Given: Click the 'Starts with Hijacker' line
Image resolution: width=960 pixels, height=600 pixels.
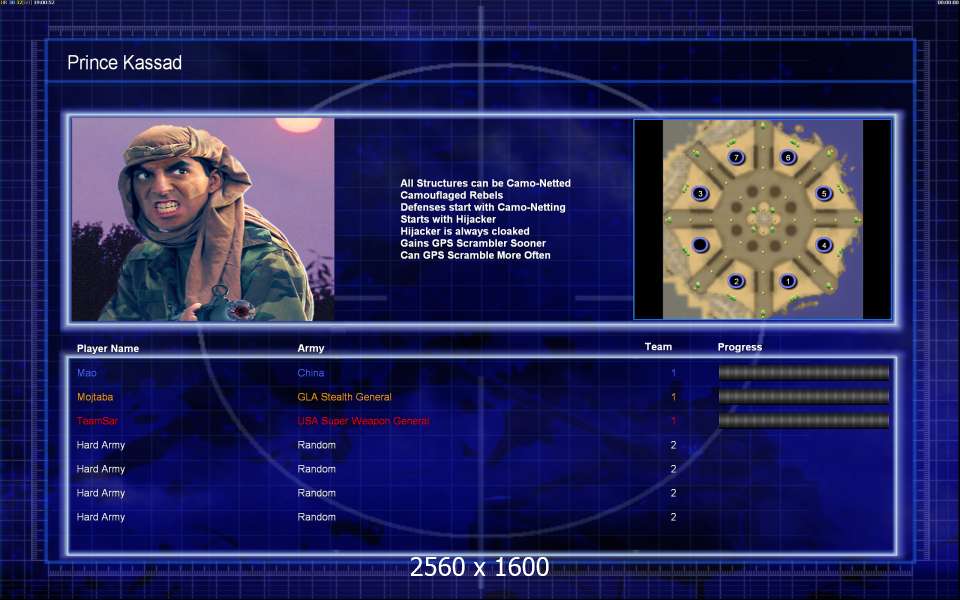Looking at the screenshot, I should coord(448,219).
